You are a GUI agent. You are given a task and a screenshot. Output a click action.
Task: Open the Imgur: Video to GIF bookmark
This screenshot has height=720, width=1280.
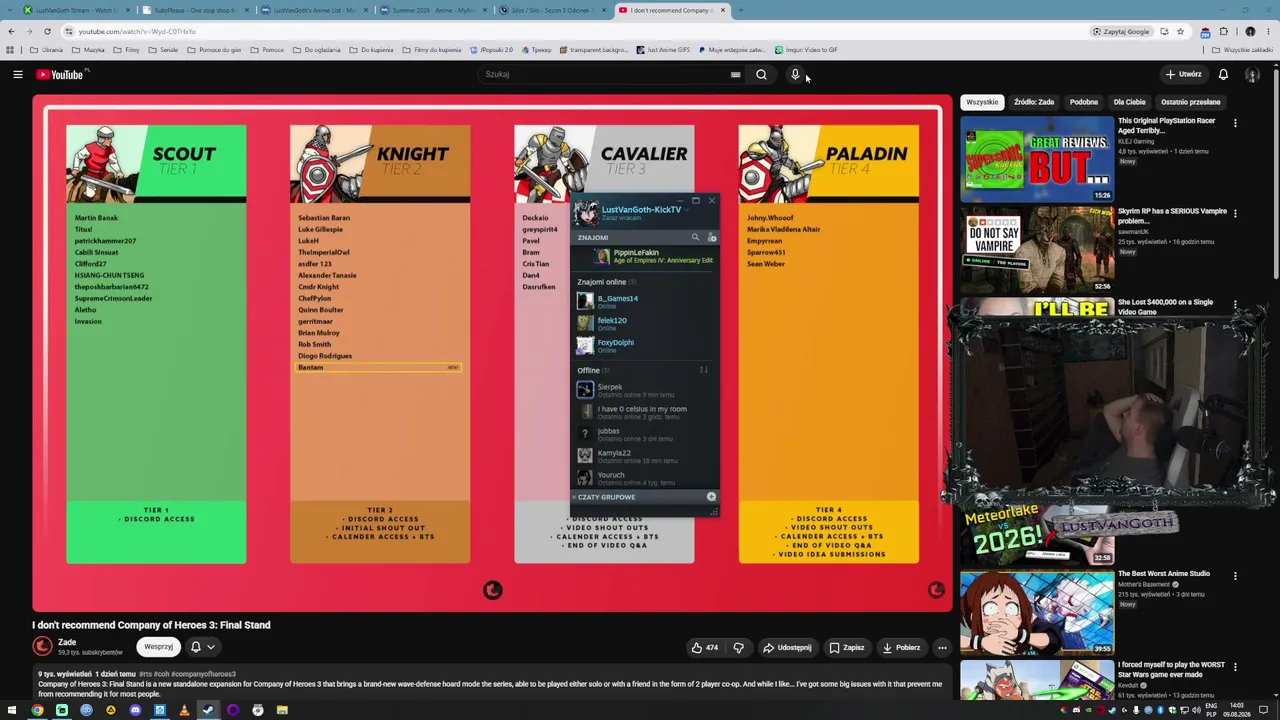coord(806,50)
